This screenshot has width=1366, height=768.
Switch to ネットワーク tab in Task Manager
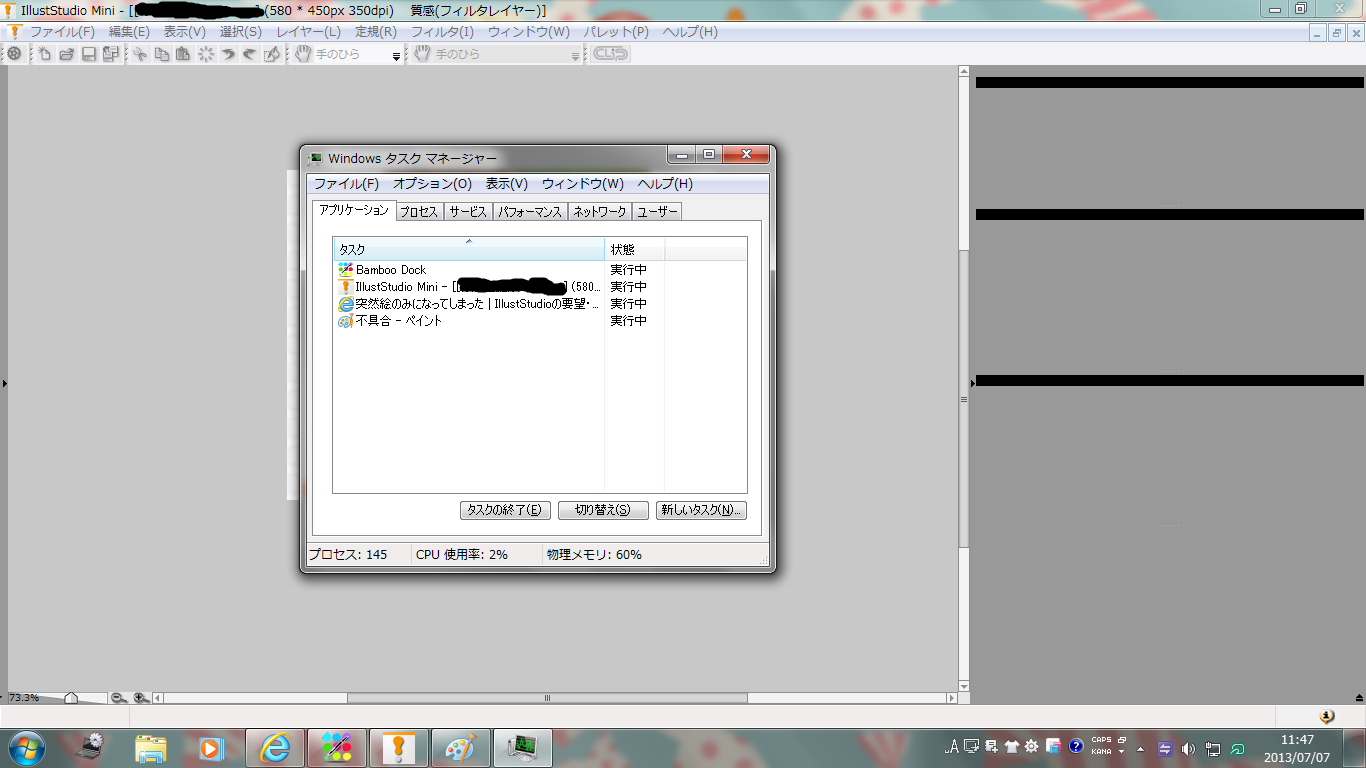(600, 212)
